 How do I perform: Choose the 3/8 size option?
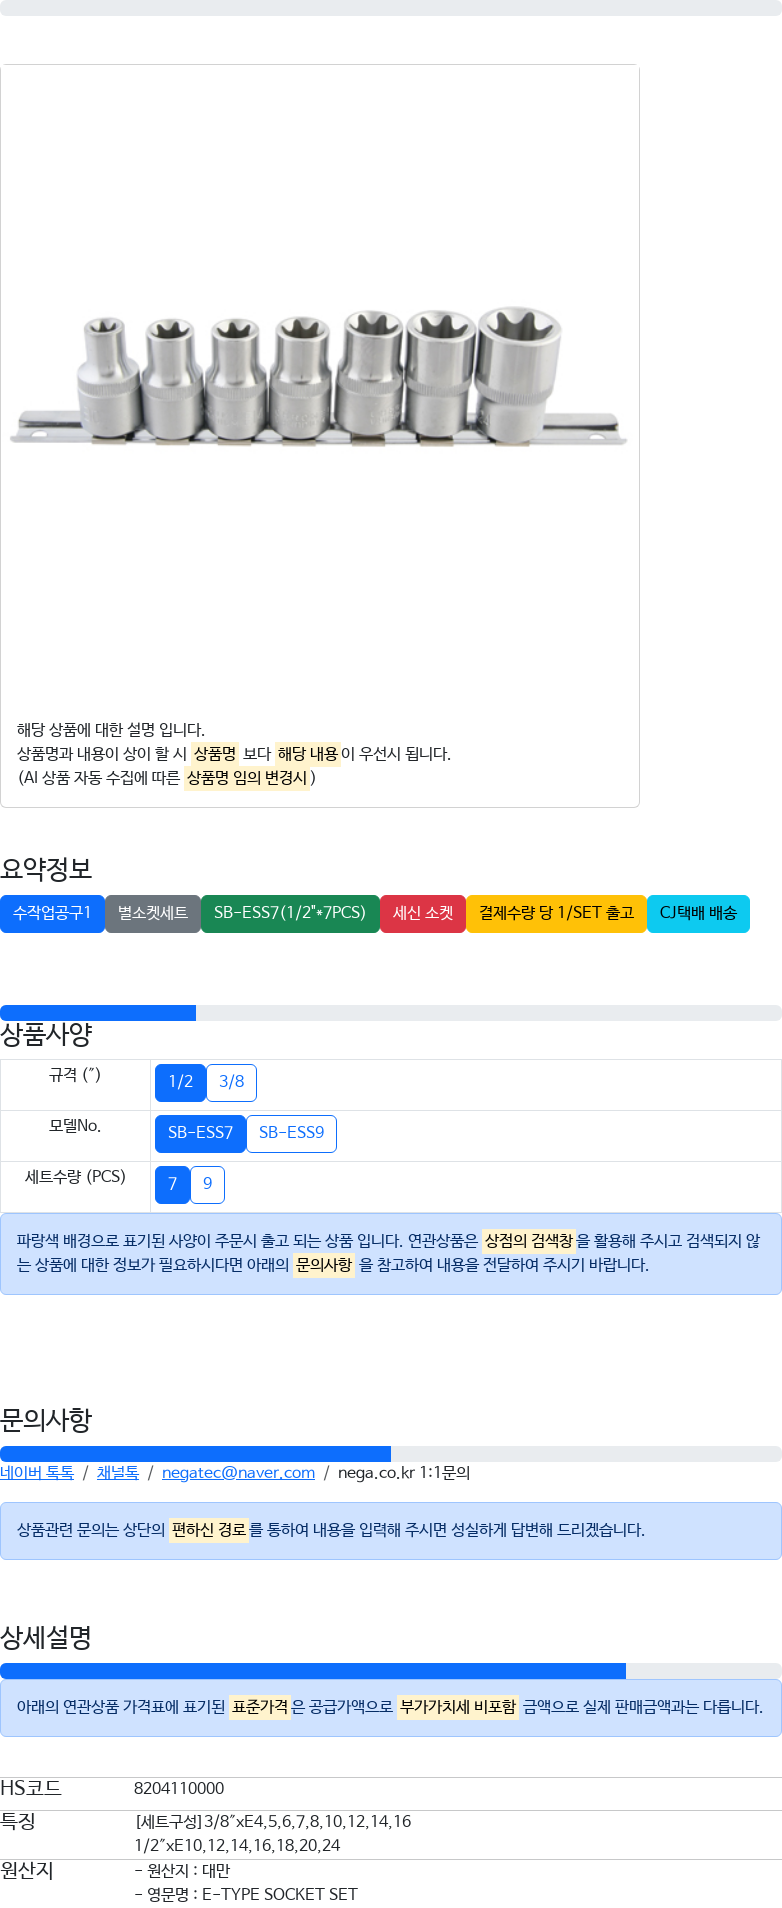click(231, 1082)
